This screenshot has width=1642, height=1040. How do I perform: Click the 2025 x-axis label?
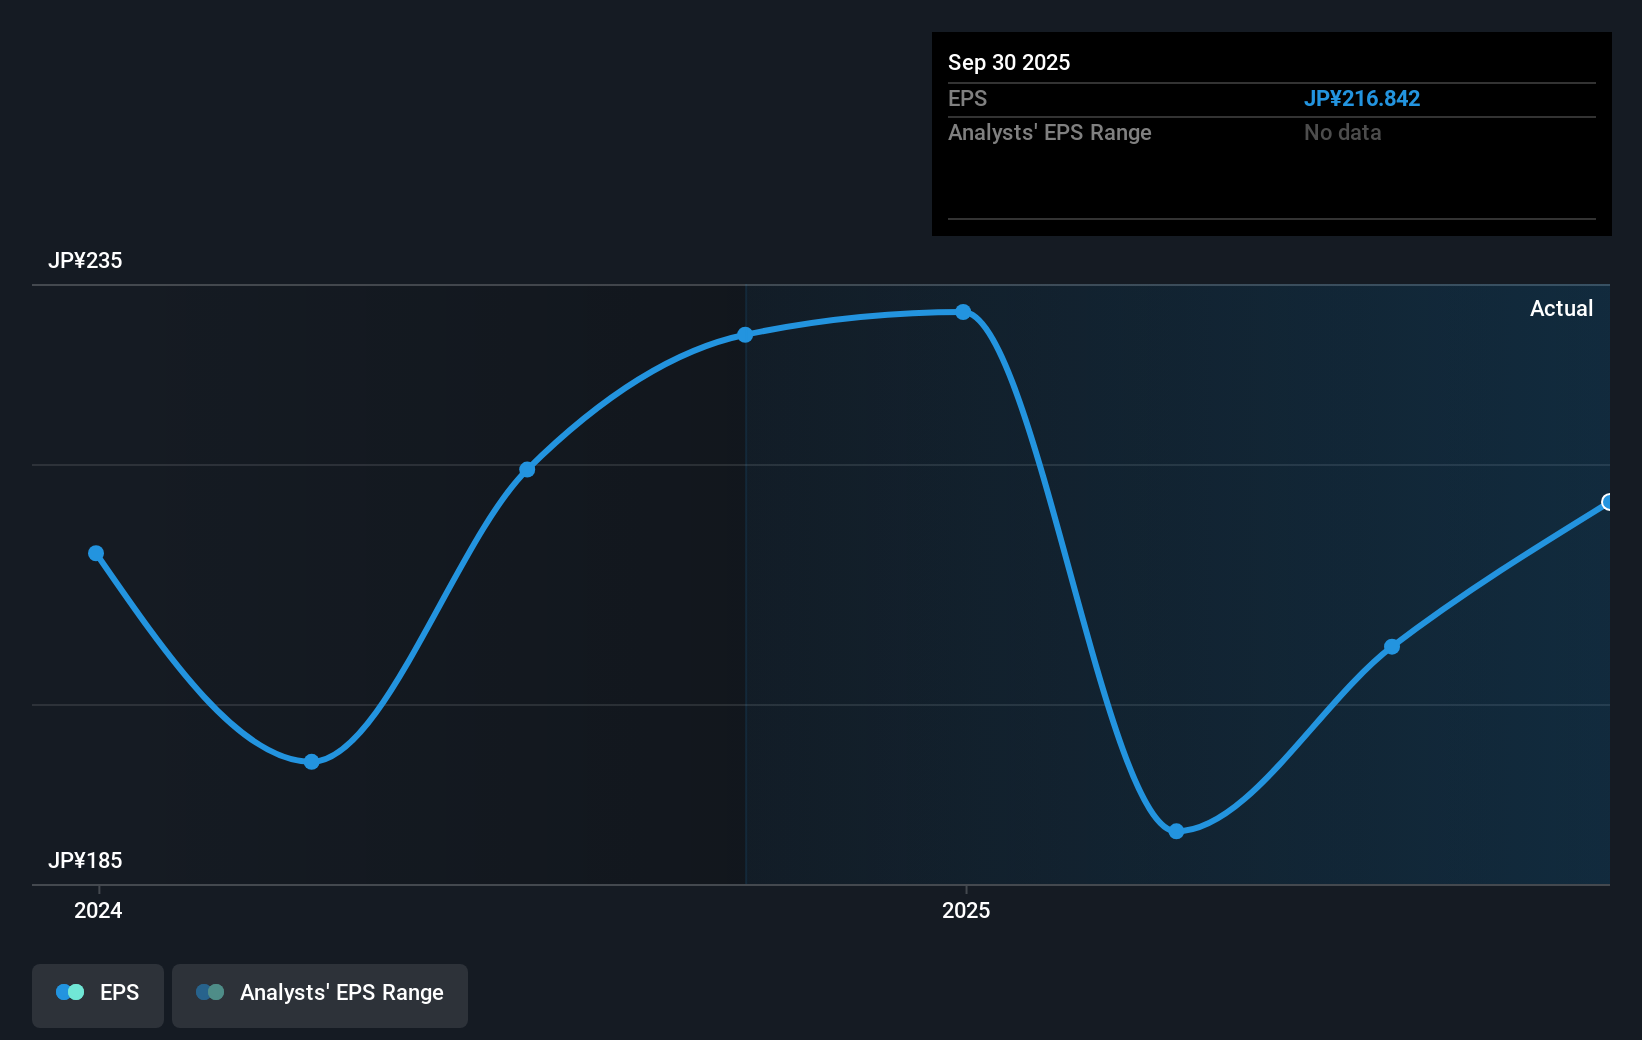pyautogui.click(x=966, y=910)
